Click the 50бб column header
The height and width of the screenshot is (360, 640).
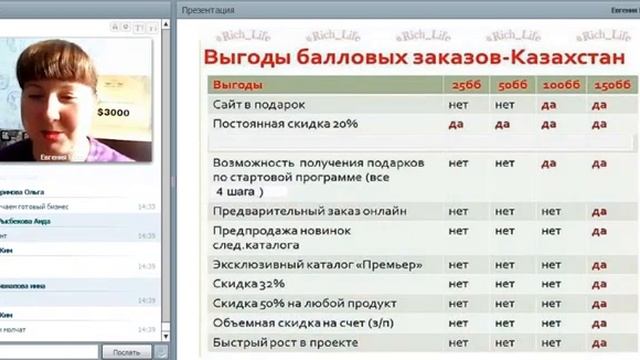(x=513, y=85)
